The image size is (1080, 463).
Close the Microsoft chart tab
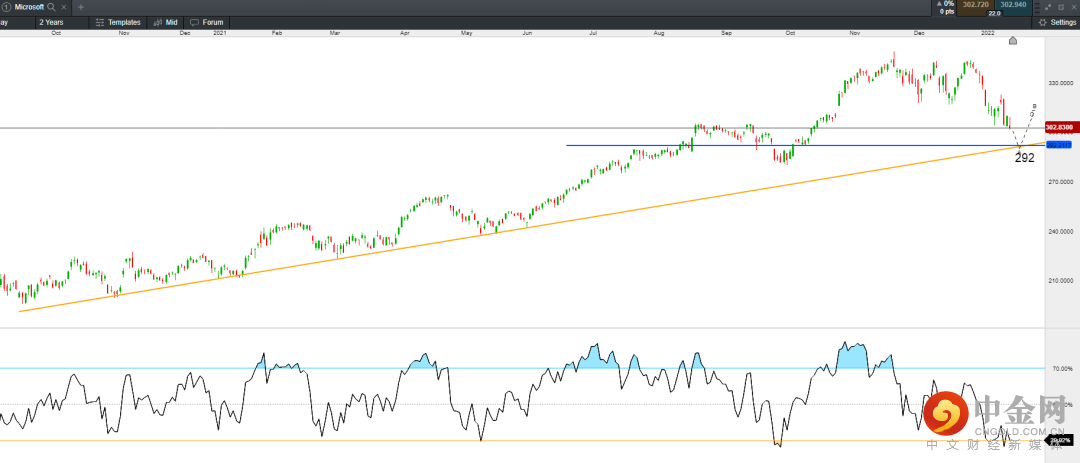pyautogui.click(x=65, y=7)
